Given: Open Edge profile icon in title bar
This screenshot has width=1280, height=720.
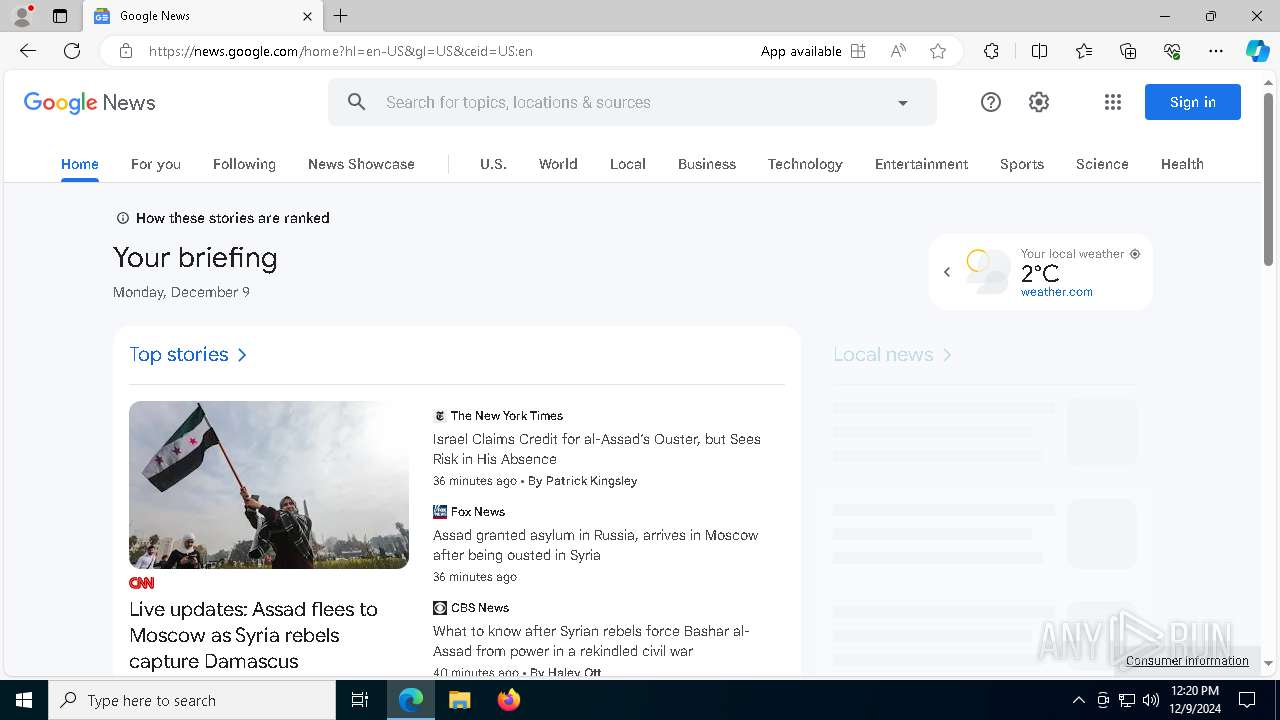Looking at the screenshot, I should [x=22, y=16].
